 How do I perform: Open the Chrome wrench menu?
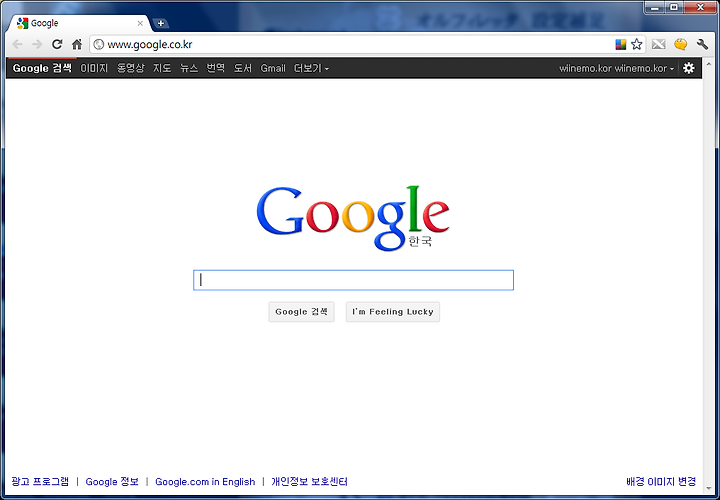(x=703, y=44)
